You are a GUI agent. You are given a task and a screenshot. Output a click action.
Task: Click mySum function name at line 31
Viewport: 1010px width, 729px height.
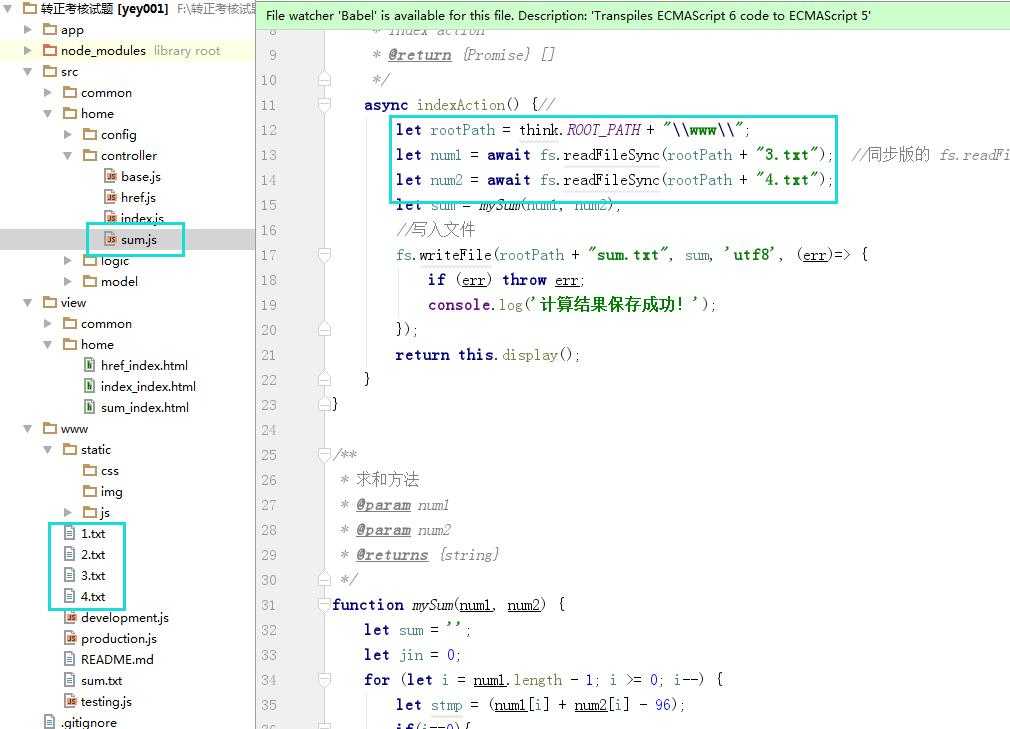click(432, 605)
